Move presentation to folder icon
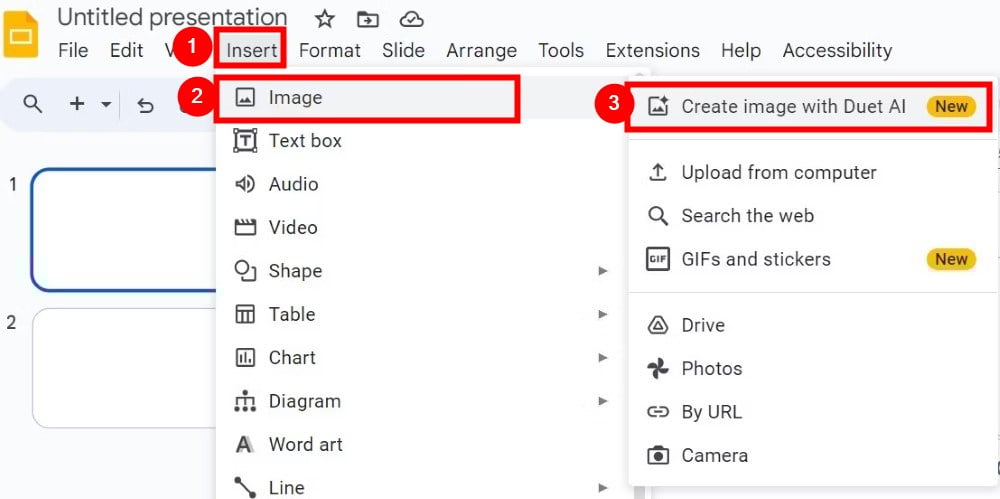Screen dimensions: 1000x499 coord(367,20)
